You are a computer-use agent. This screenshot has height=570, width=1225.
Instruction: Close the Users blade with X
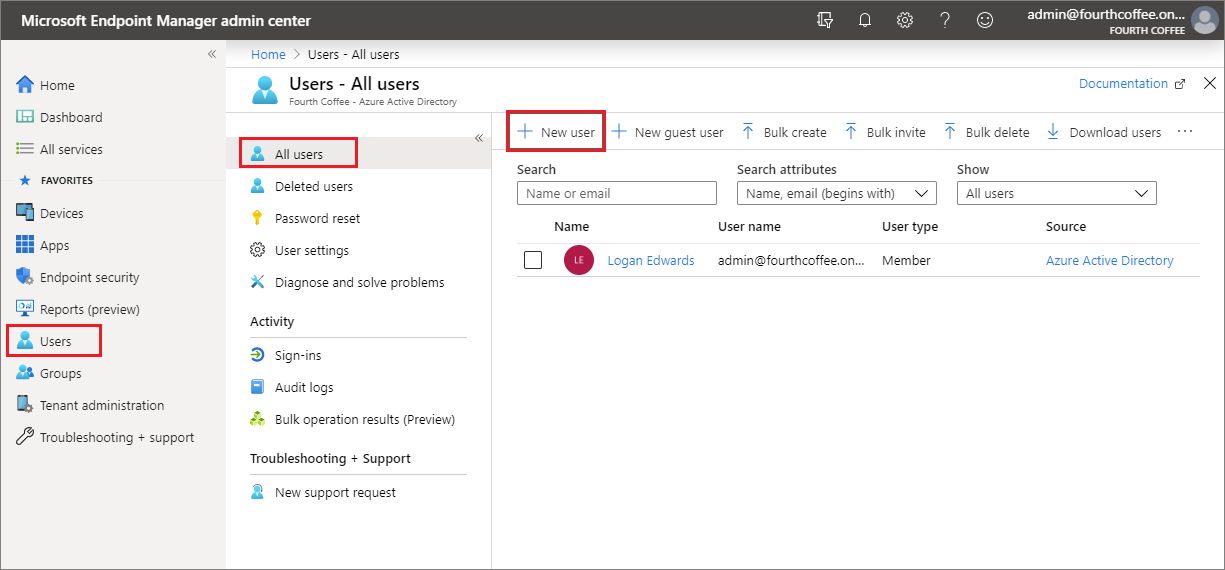[x=1209, y=83]
